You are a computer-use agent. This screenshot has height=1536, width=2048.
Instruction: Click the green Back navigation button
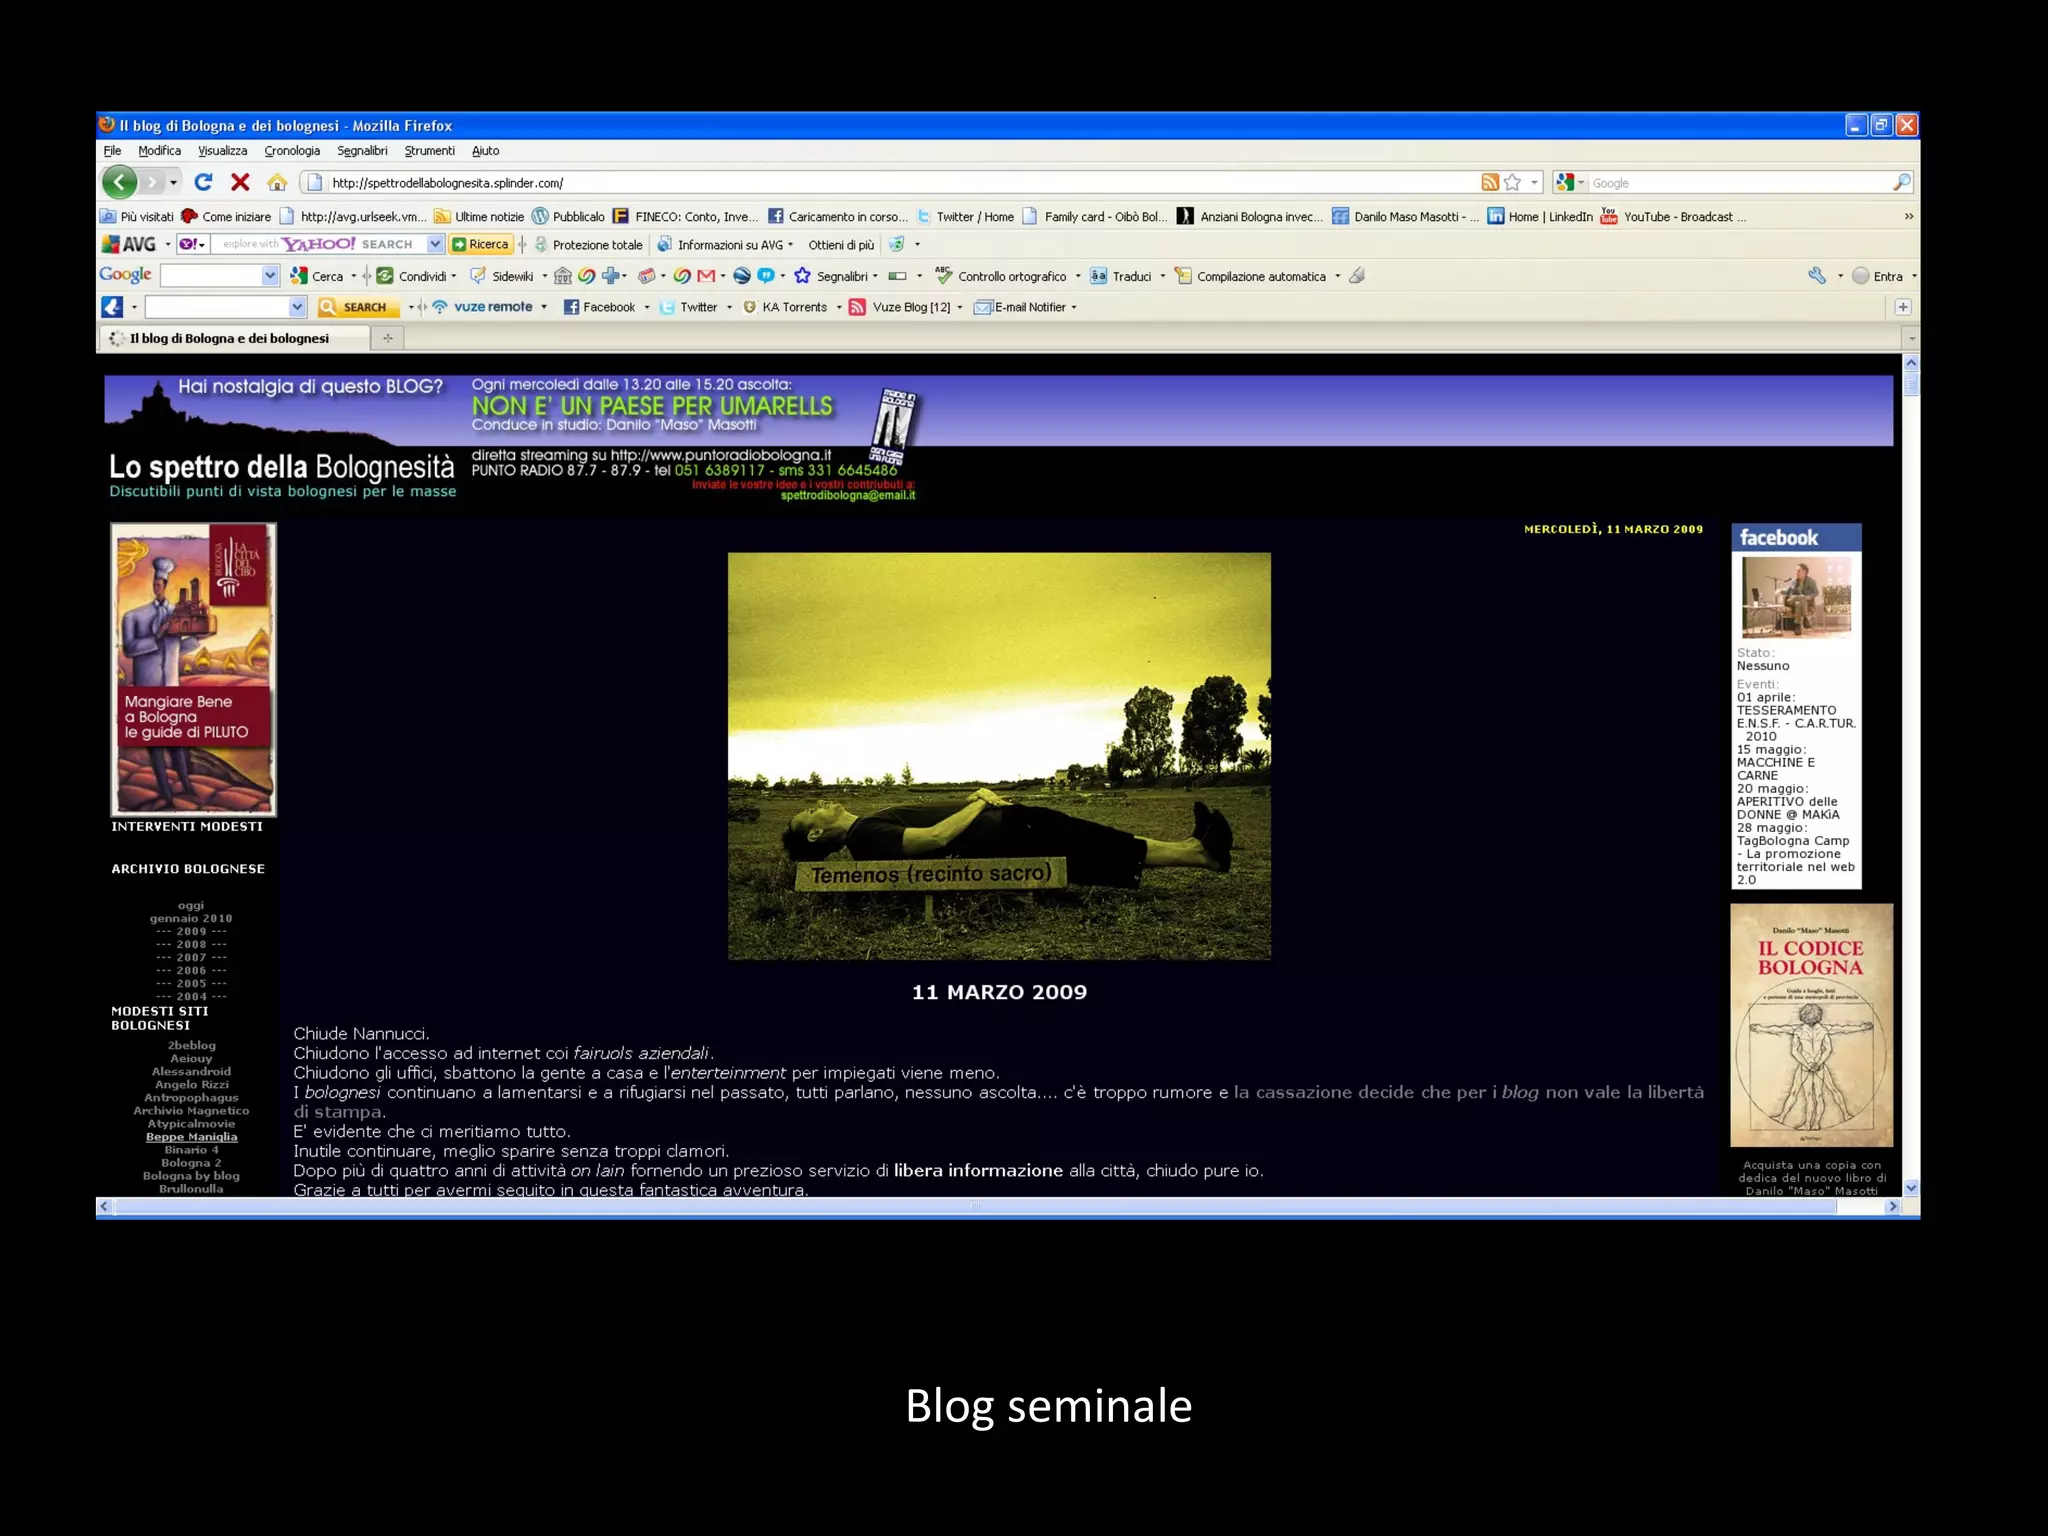pyautogui.click(x=119, y=182)
